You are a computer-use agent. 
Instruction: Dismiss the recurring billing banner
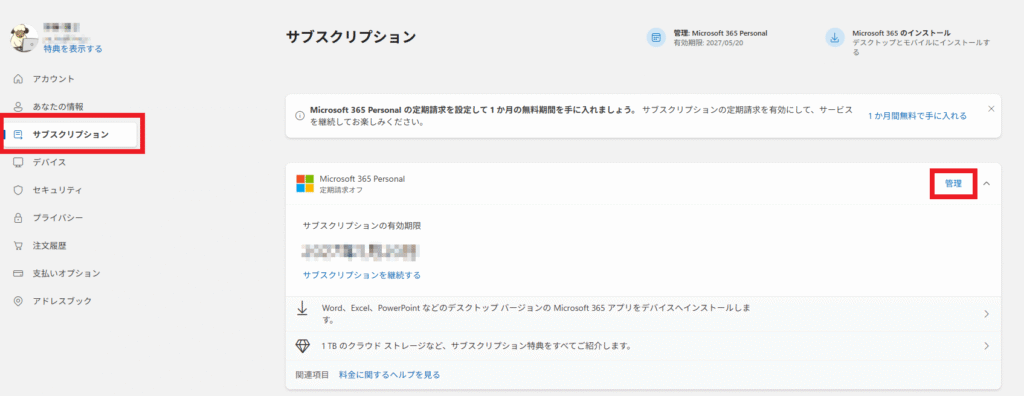click(x=991, y=108)
